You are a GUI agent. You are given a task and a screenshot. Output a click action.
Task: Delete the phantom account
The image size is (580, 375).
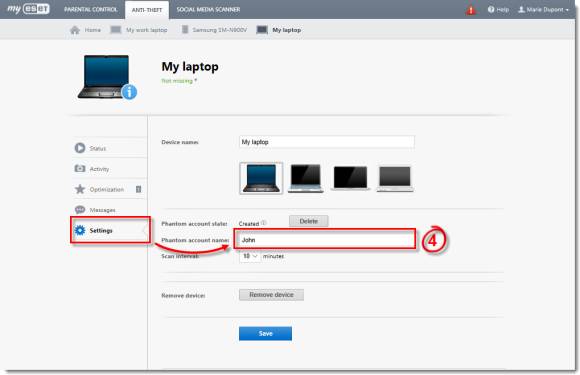[x=308, y=221]
